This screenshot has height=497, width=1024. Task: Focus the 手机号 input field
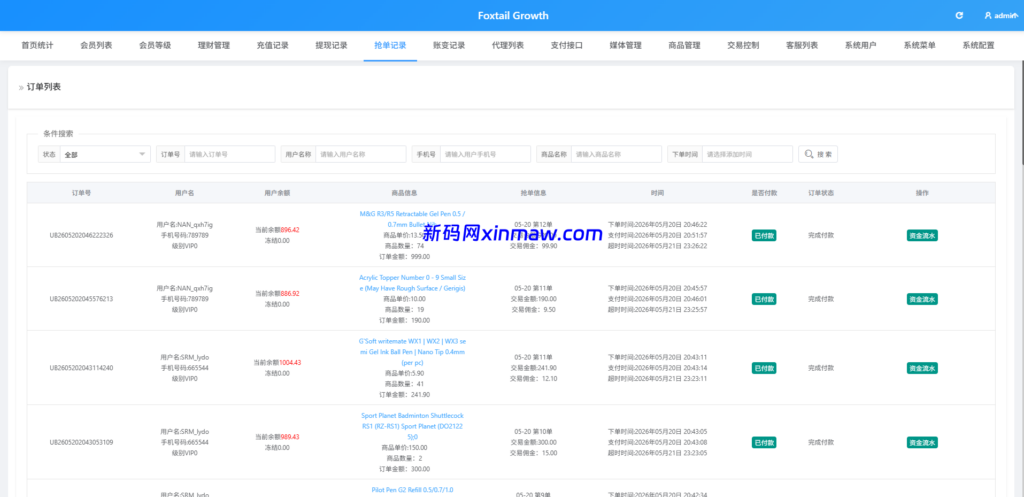point(485,154)
